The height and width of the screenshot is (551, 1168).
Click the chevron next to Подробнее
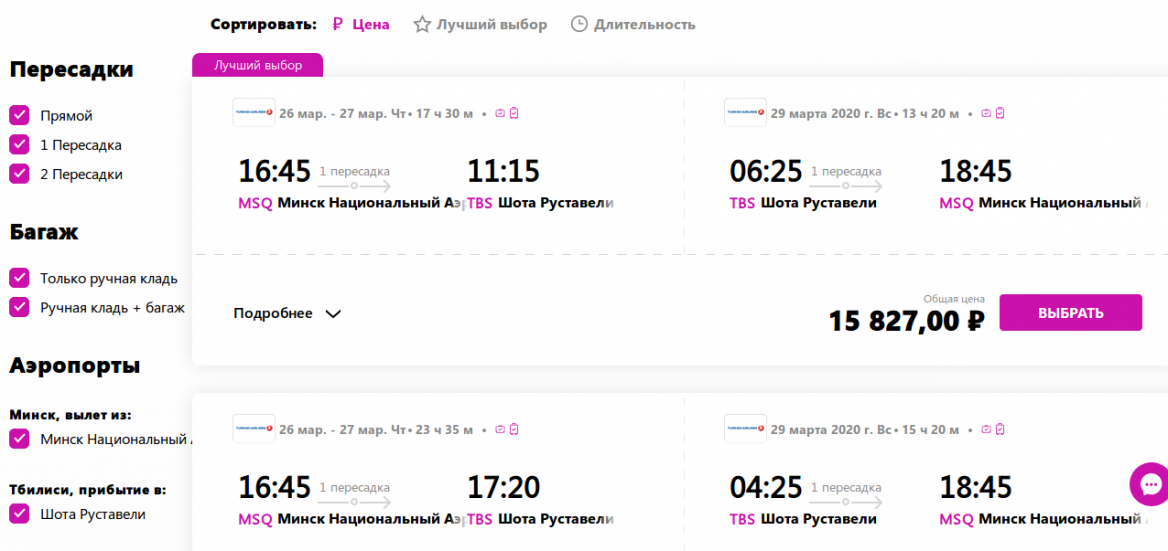click(x=333, y=313)
